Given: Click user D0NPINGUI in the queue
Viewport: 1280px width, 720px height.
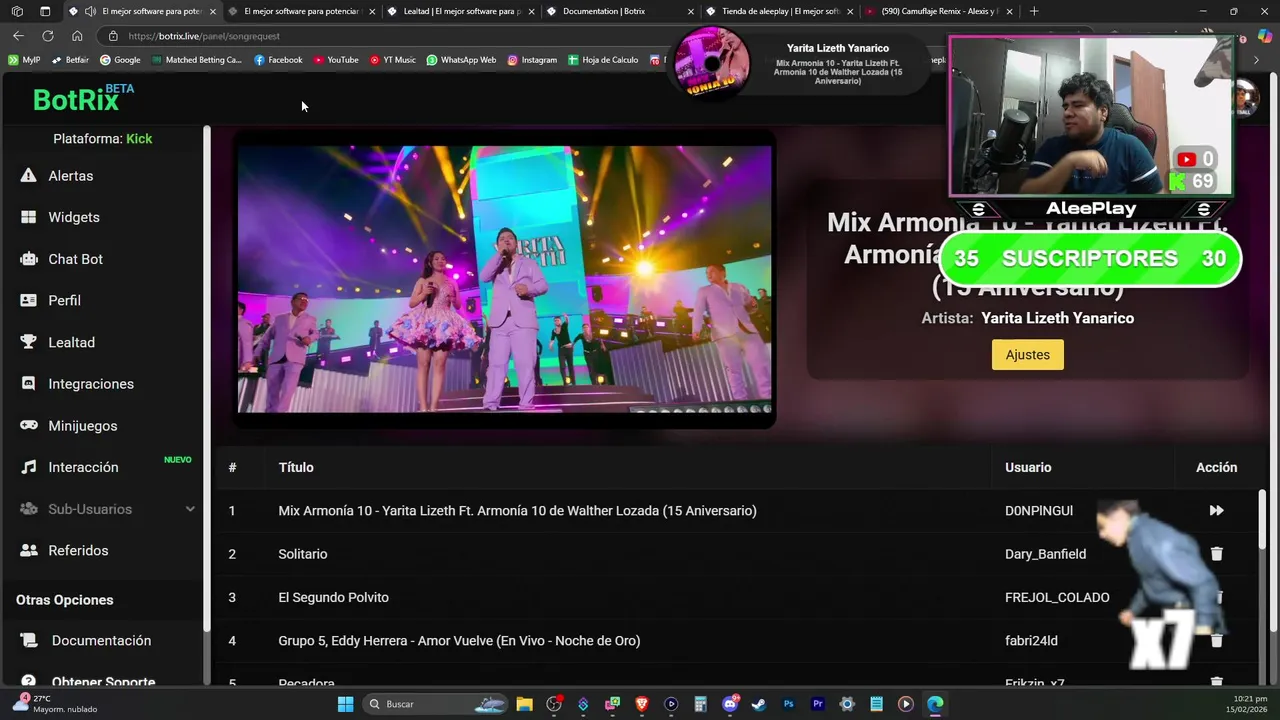Looking at the screenshot, I should point(1039,511).
